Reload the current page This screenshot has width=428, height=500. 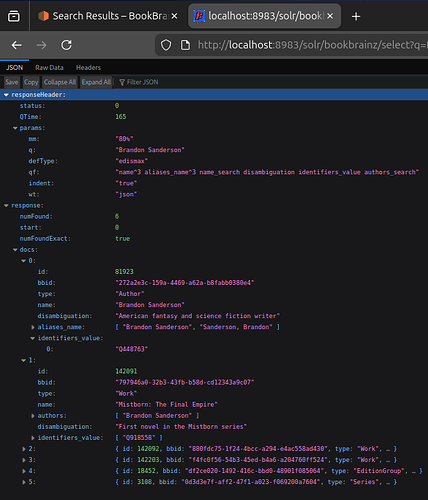66,45
